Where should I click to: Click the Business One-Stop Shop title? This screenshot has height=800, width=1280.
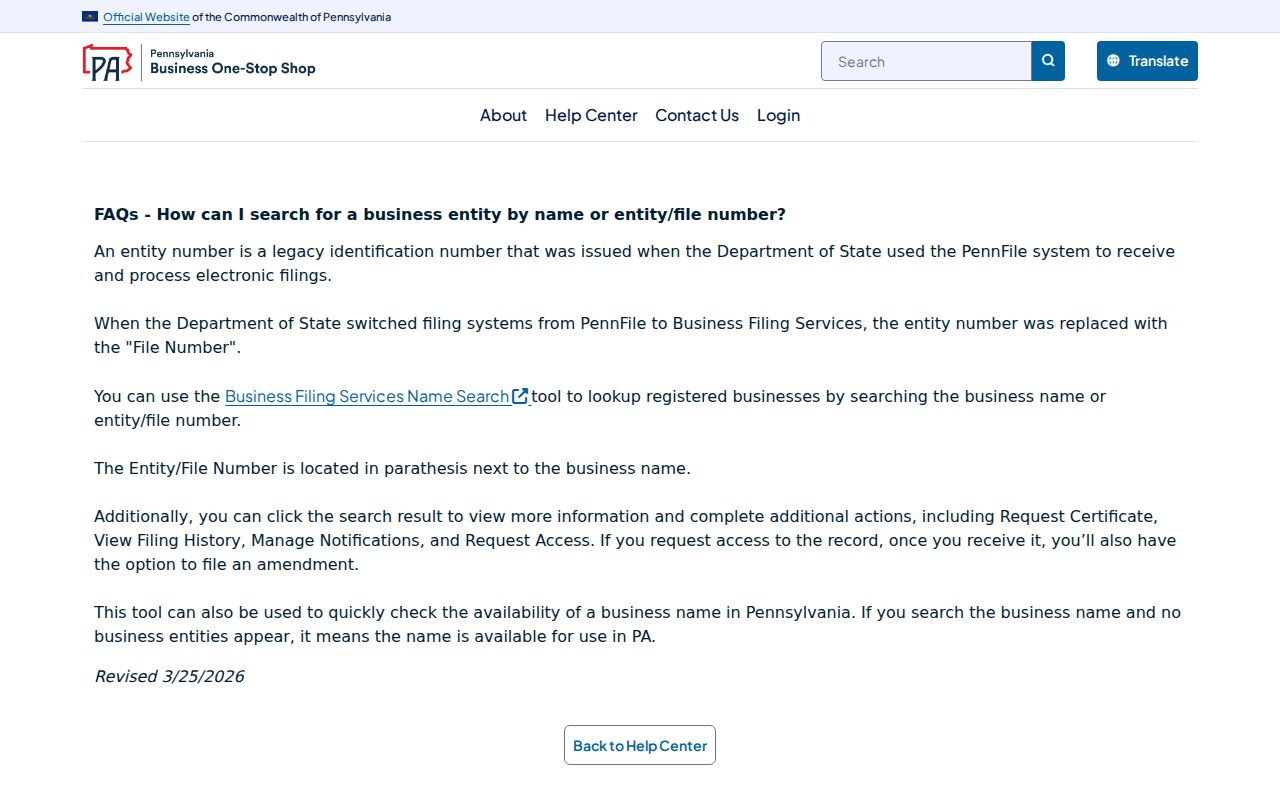[233, 68]
